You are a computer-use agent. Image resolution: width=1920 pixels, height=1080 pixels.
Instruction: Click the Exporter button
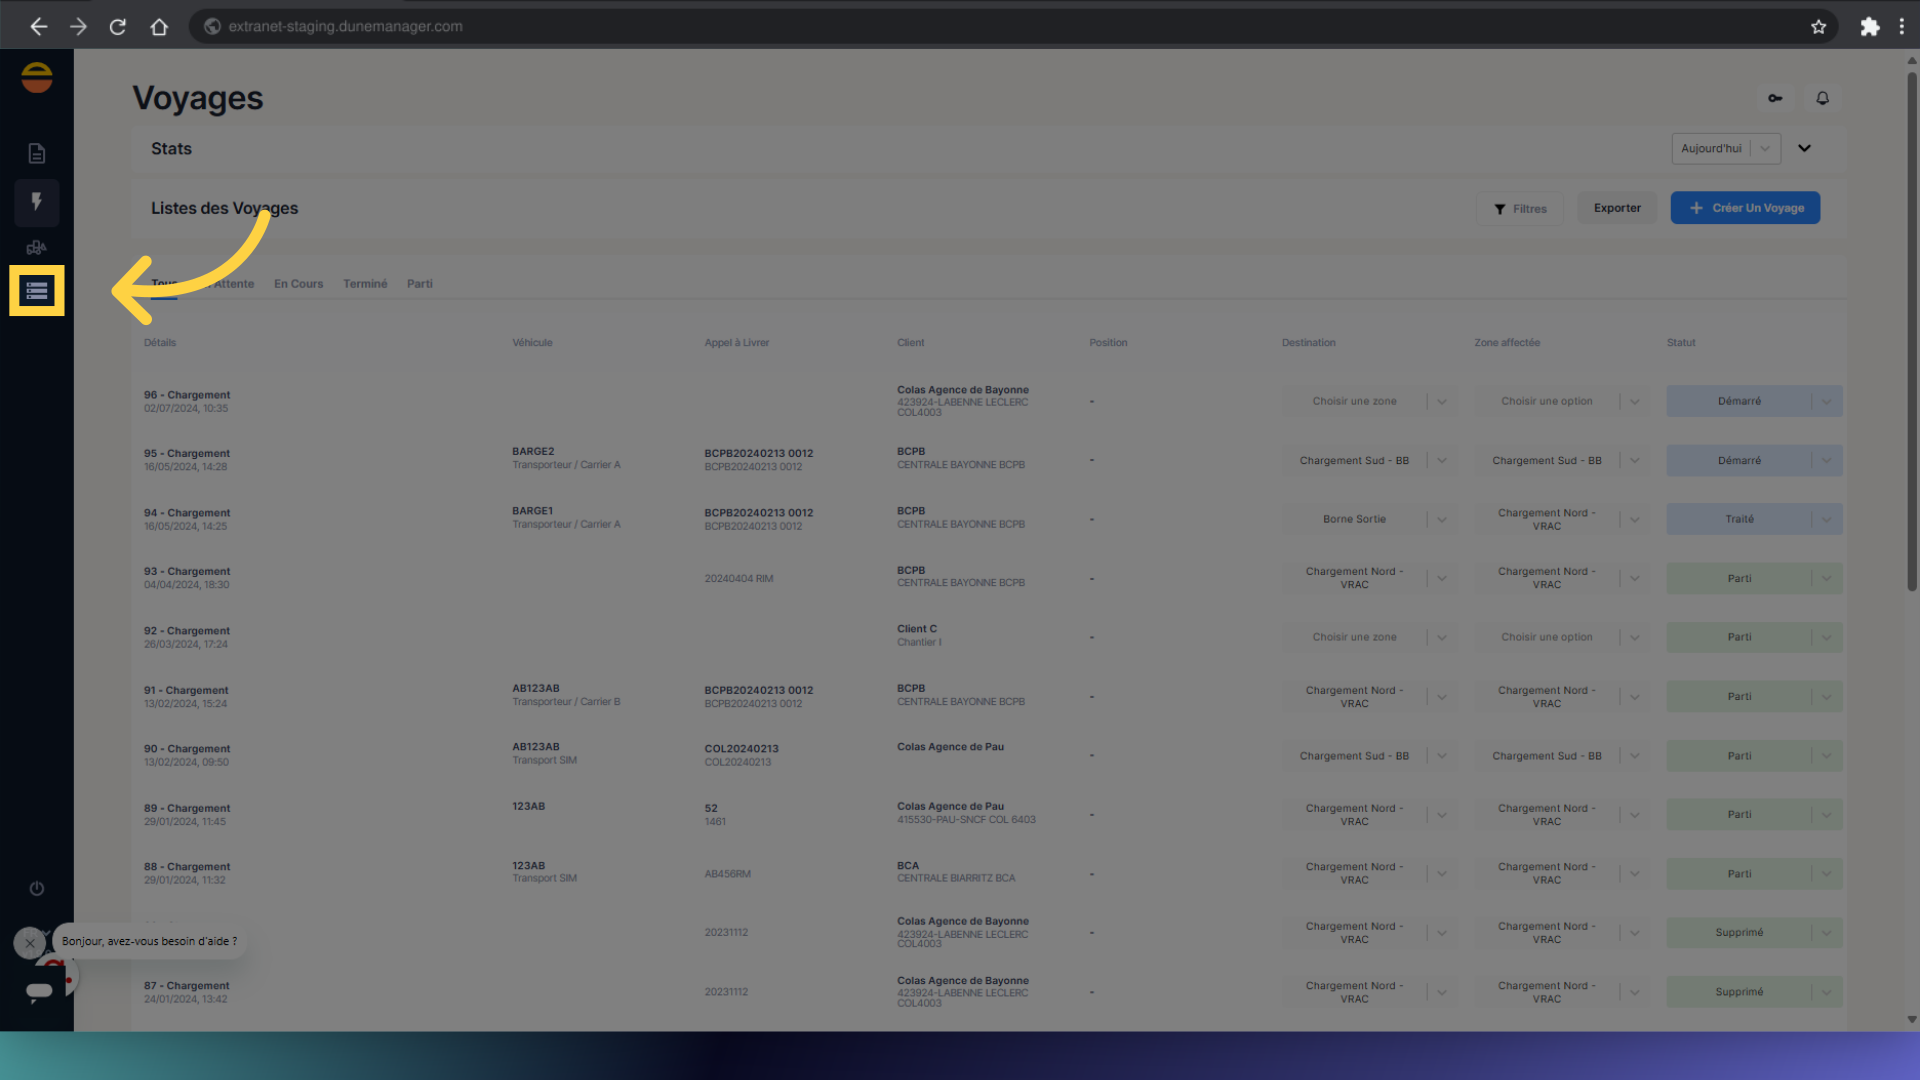[1617, 208]
